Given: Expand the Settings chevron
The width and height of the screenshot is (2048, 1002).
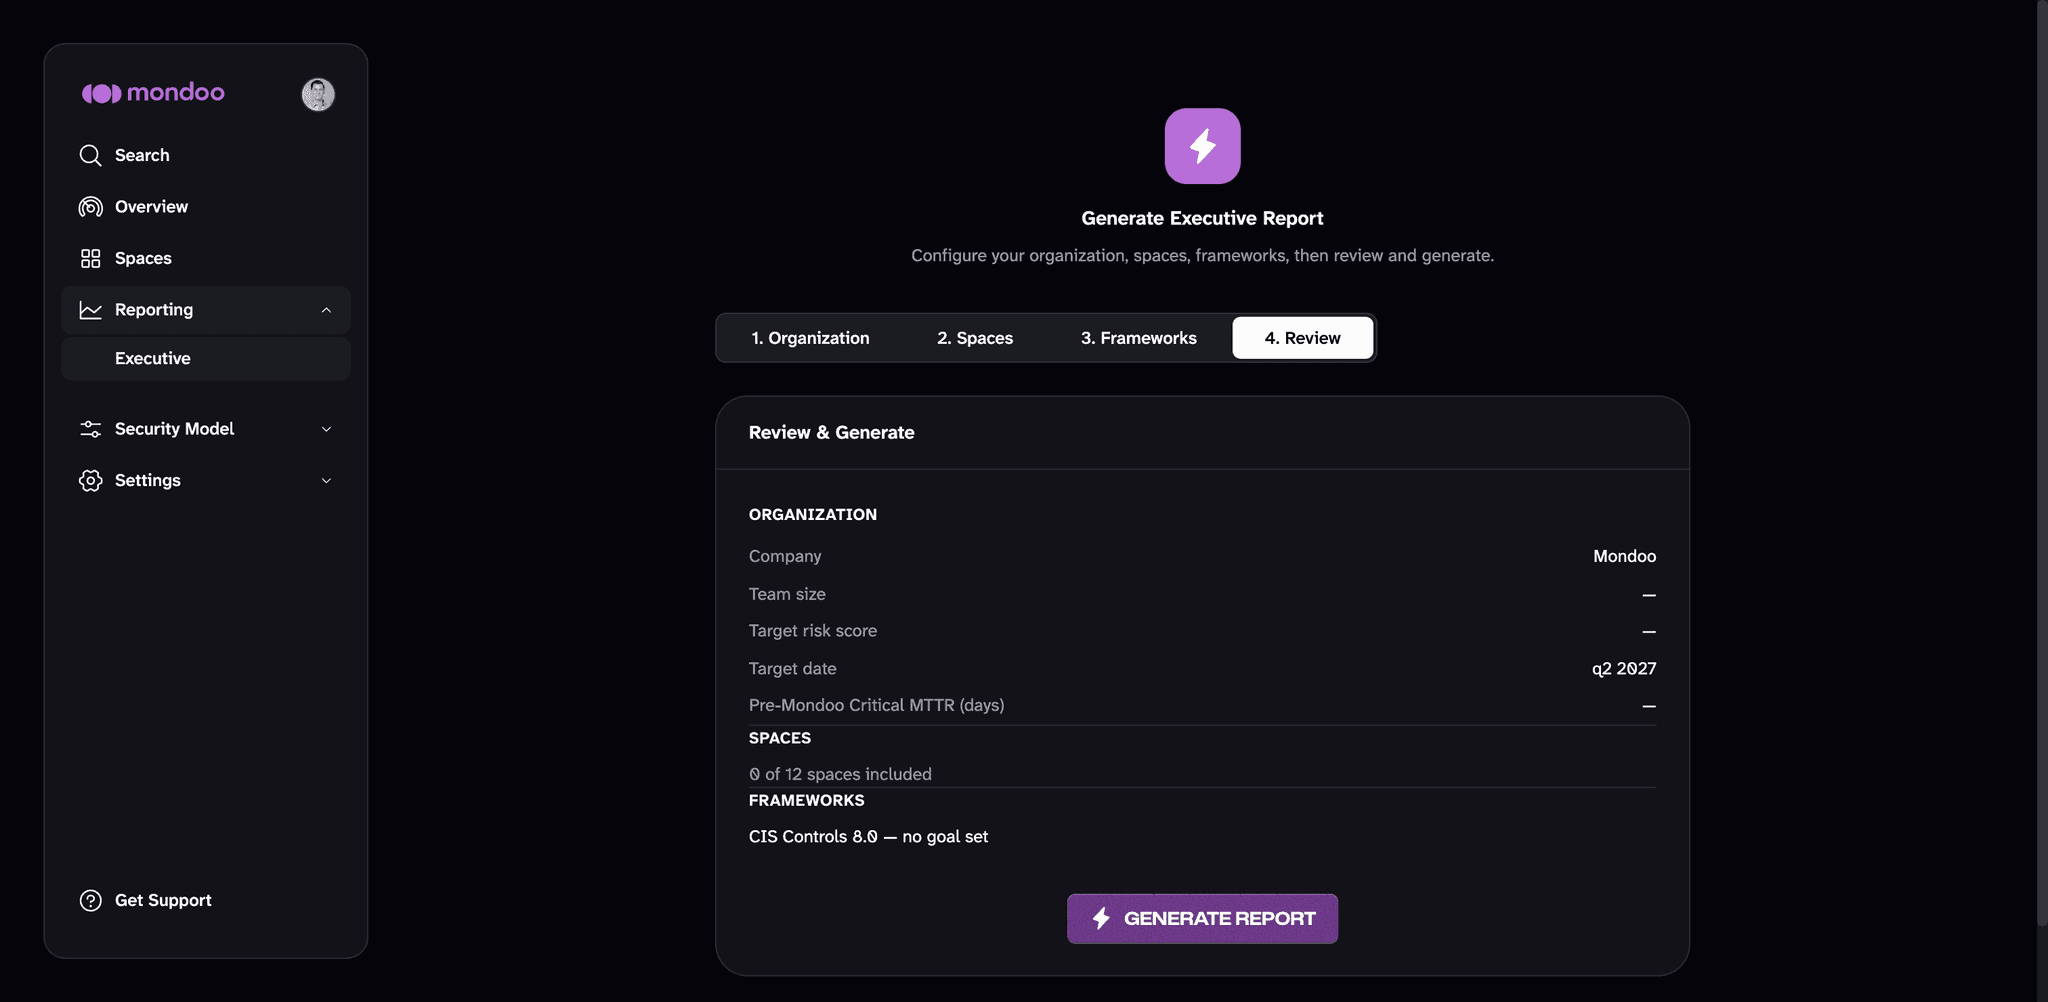Looking at the screenshot, I should tap(326, 481).
